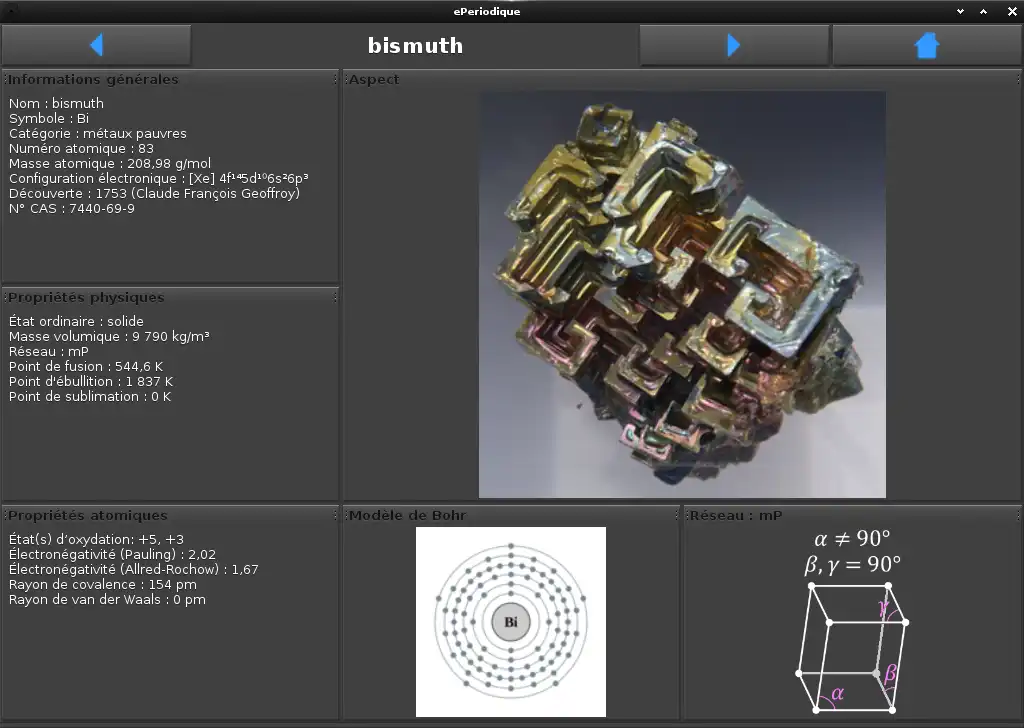Screen dimensions: 1024x728
Task: Select the Propriétés physiques panel title
Action: coord(86,297)
